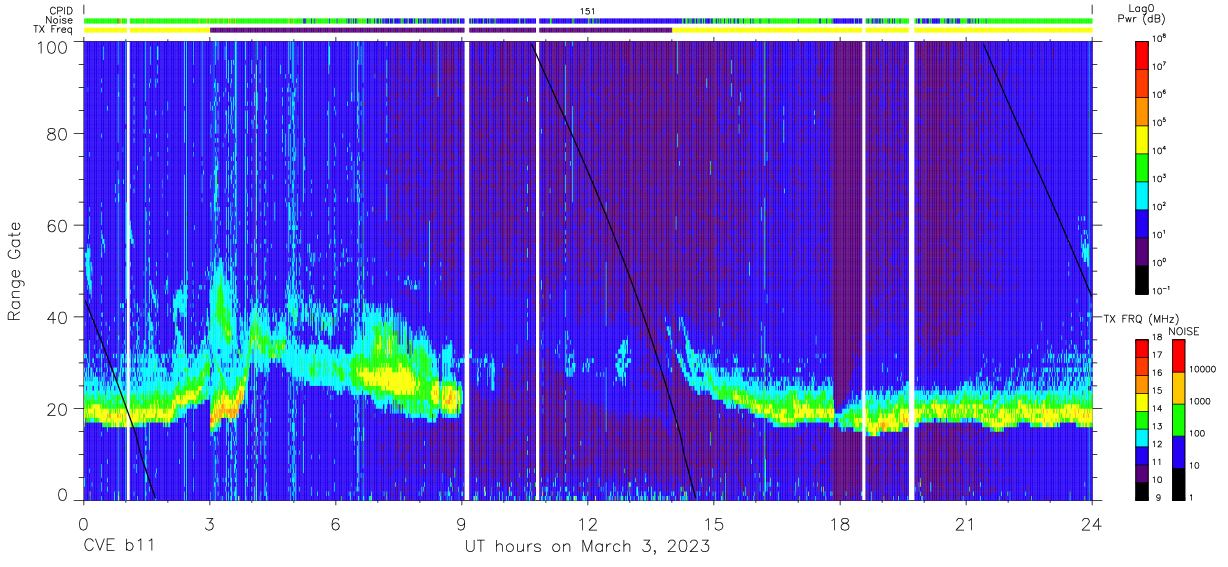Click the Range Gate y-axis title
The width and height of the screenshot is (1228, 567).
click(x=15, y=271)
